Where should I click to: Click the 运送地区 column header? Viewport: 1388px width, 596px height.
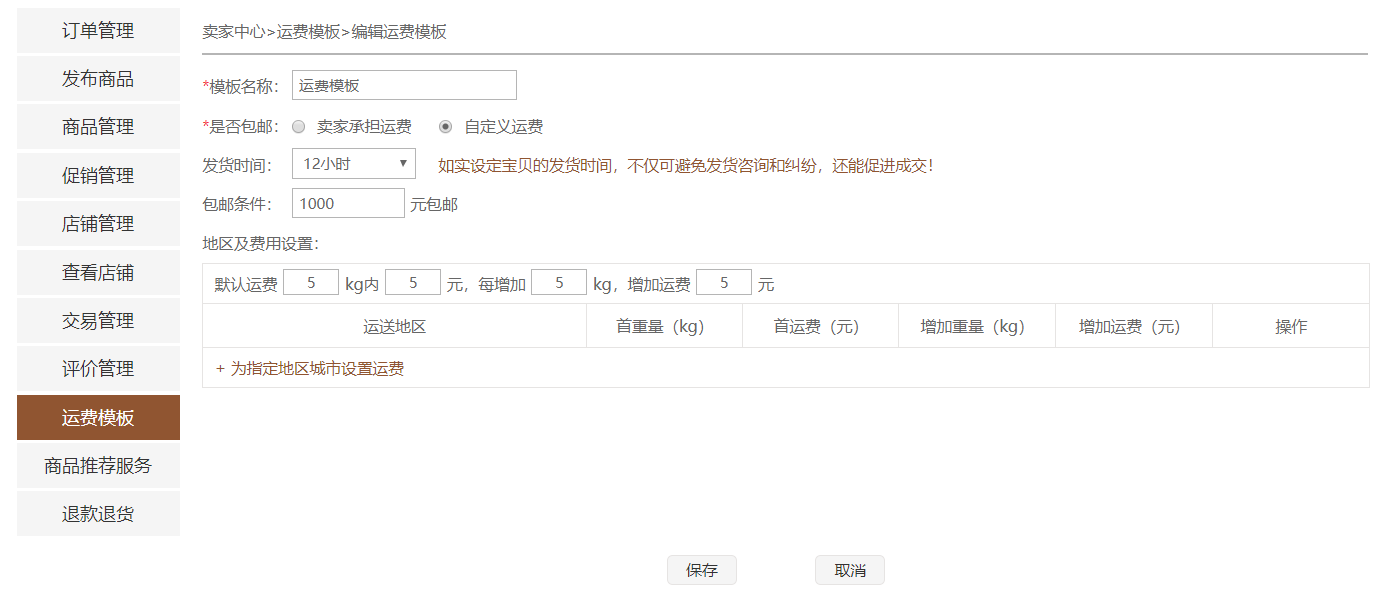click(x=395, y=326)
